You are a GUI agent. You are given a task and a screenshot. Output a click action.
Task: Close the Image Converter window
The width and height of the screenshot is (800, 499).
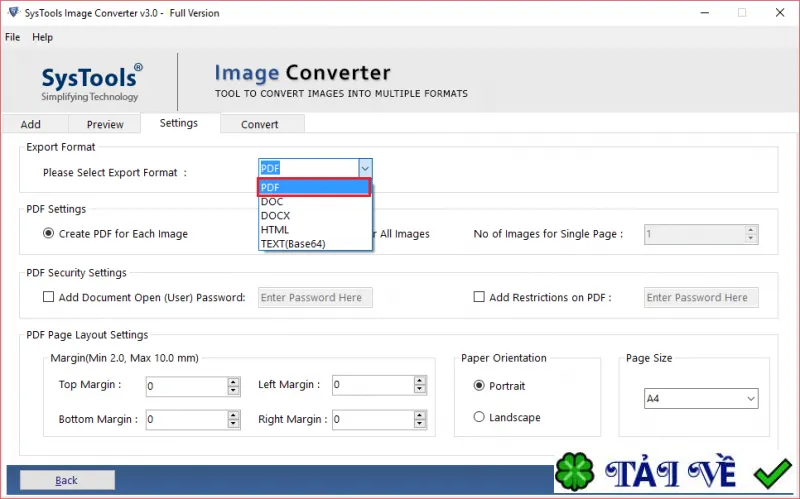click(780, 13)
